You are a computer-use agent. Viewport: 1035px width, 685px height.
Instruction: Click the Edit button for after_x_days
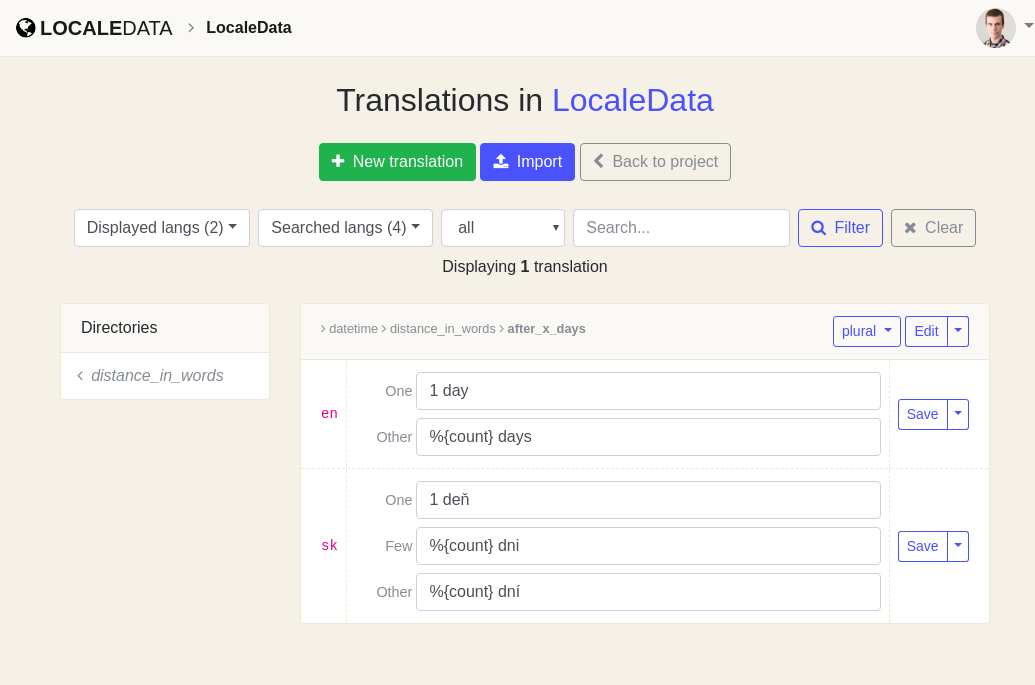926,331
